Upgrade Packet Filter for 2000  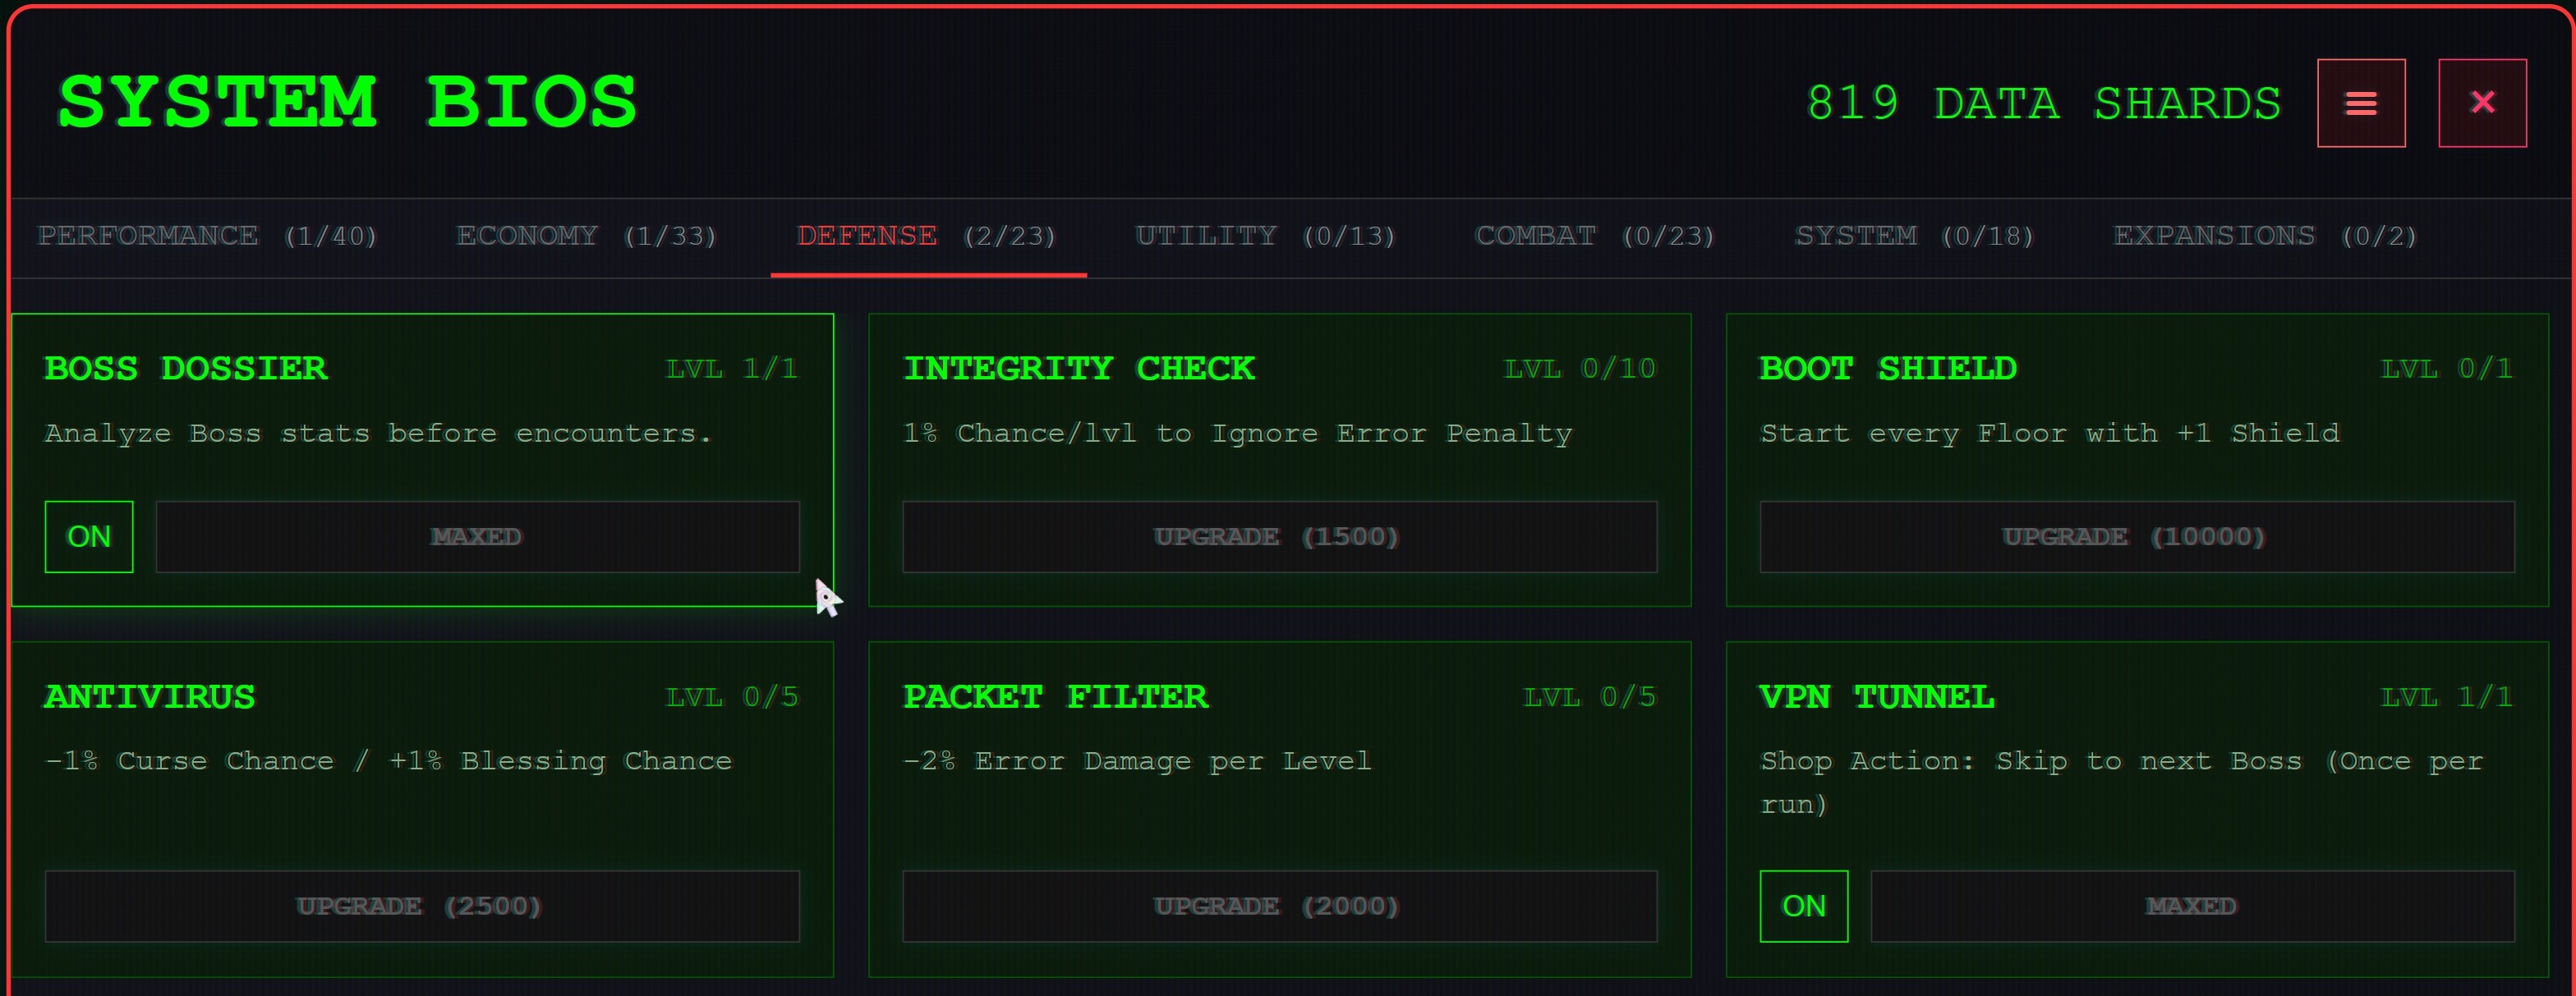click(1279, 906)
